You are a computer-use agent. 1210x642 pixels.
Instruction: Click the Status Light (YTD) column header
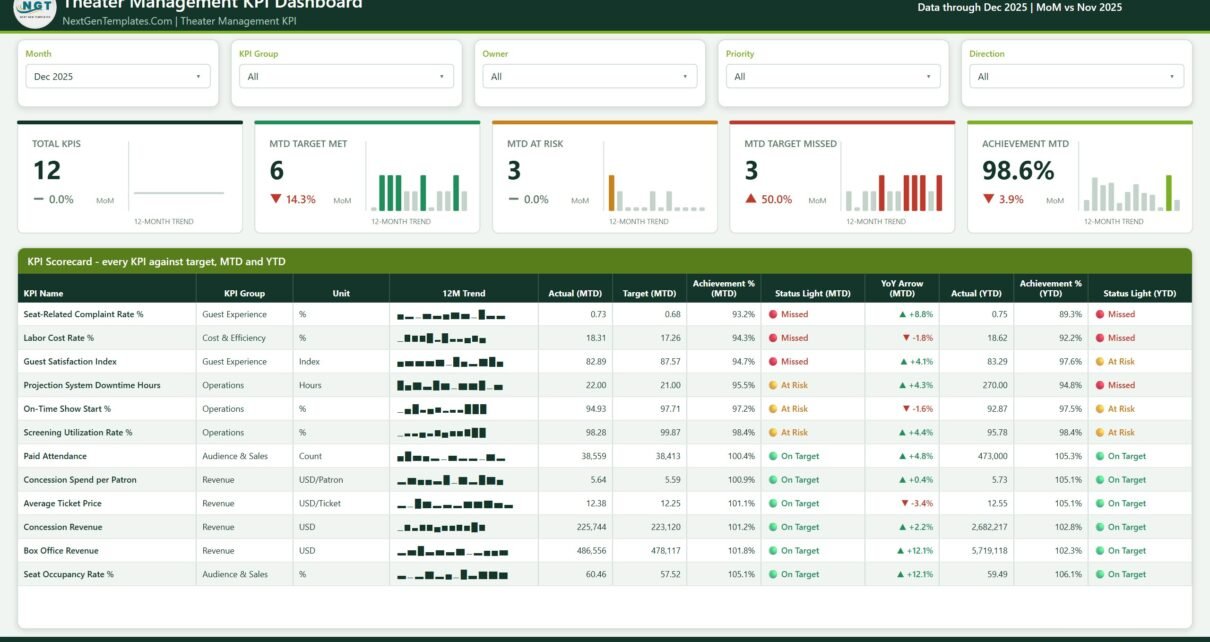1140,293
